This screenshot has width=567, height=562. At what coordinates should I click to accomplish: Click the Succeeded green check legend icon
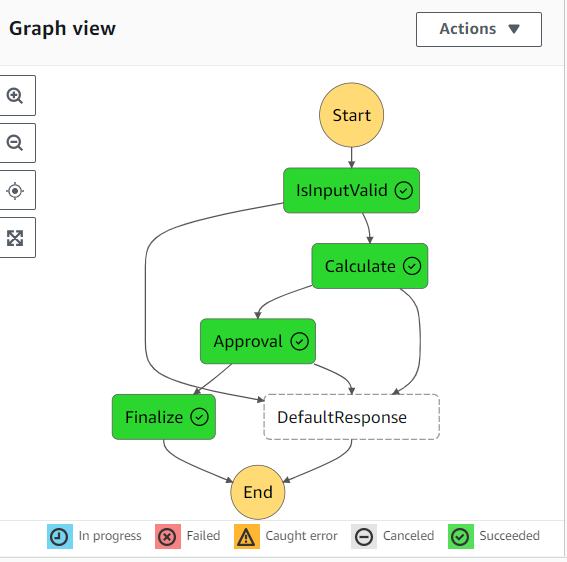point(461,536)
